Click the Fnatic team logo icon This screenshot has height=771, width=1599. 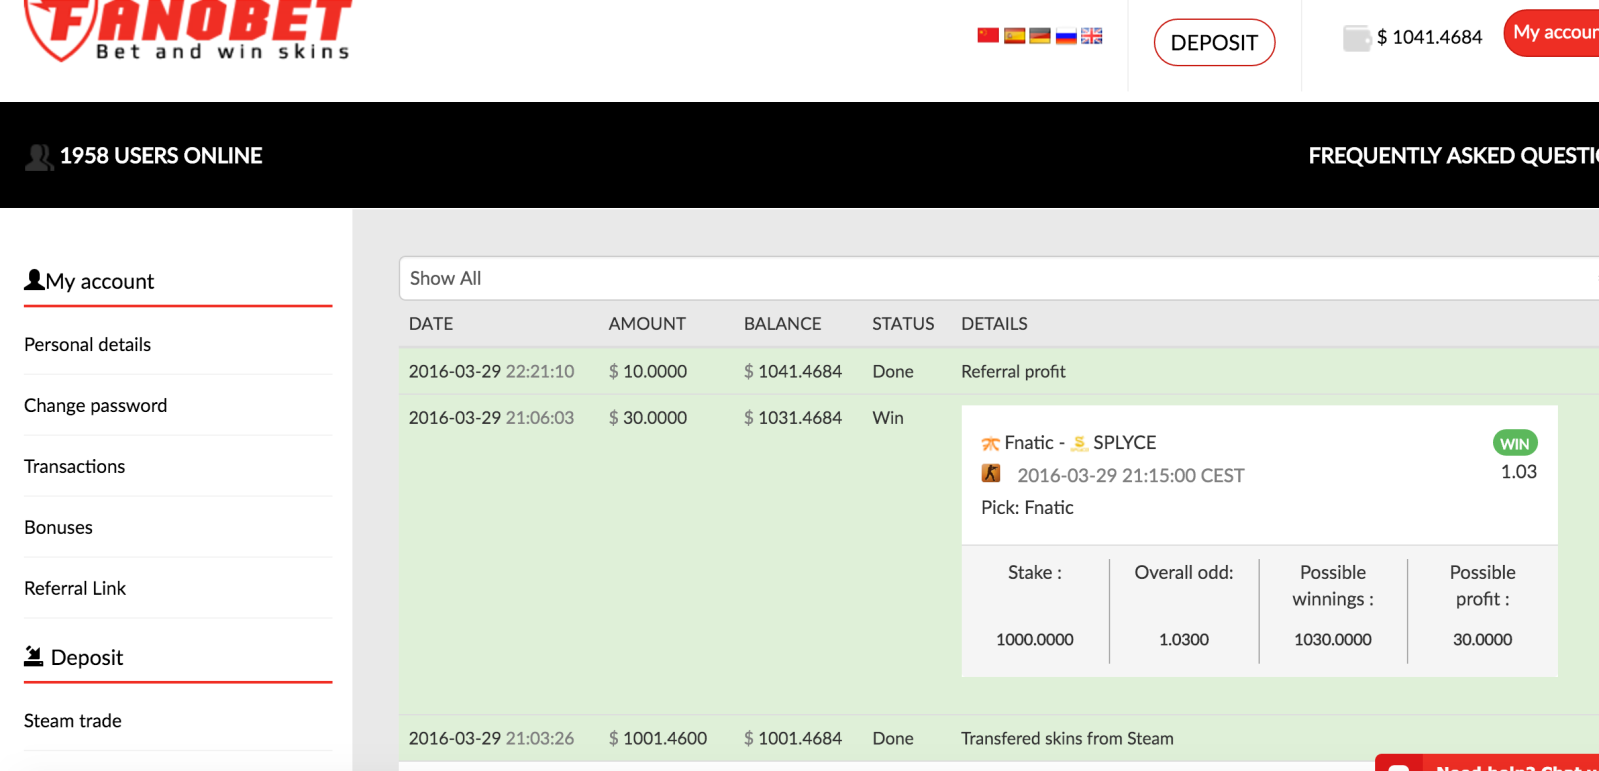pyautogui.click(x=990, y=443)
